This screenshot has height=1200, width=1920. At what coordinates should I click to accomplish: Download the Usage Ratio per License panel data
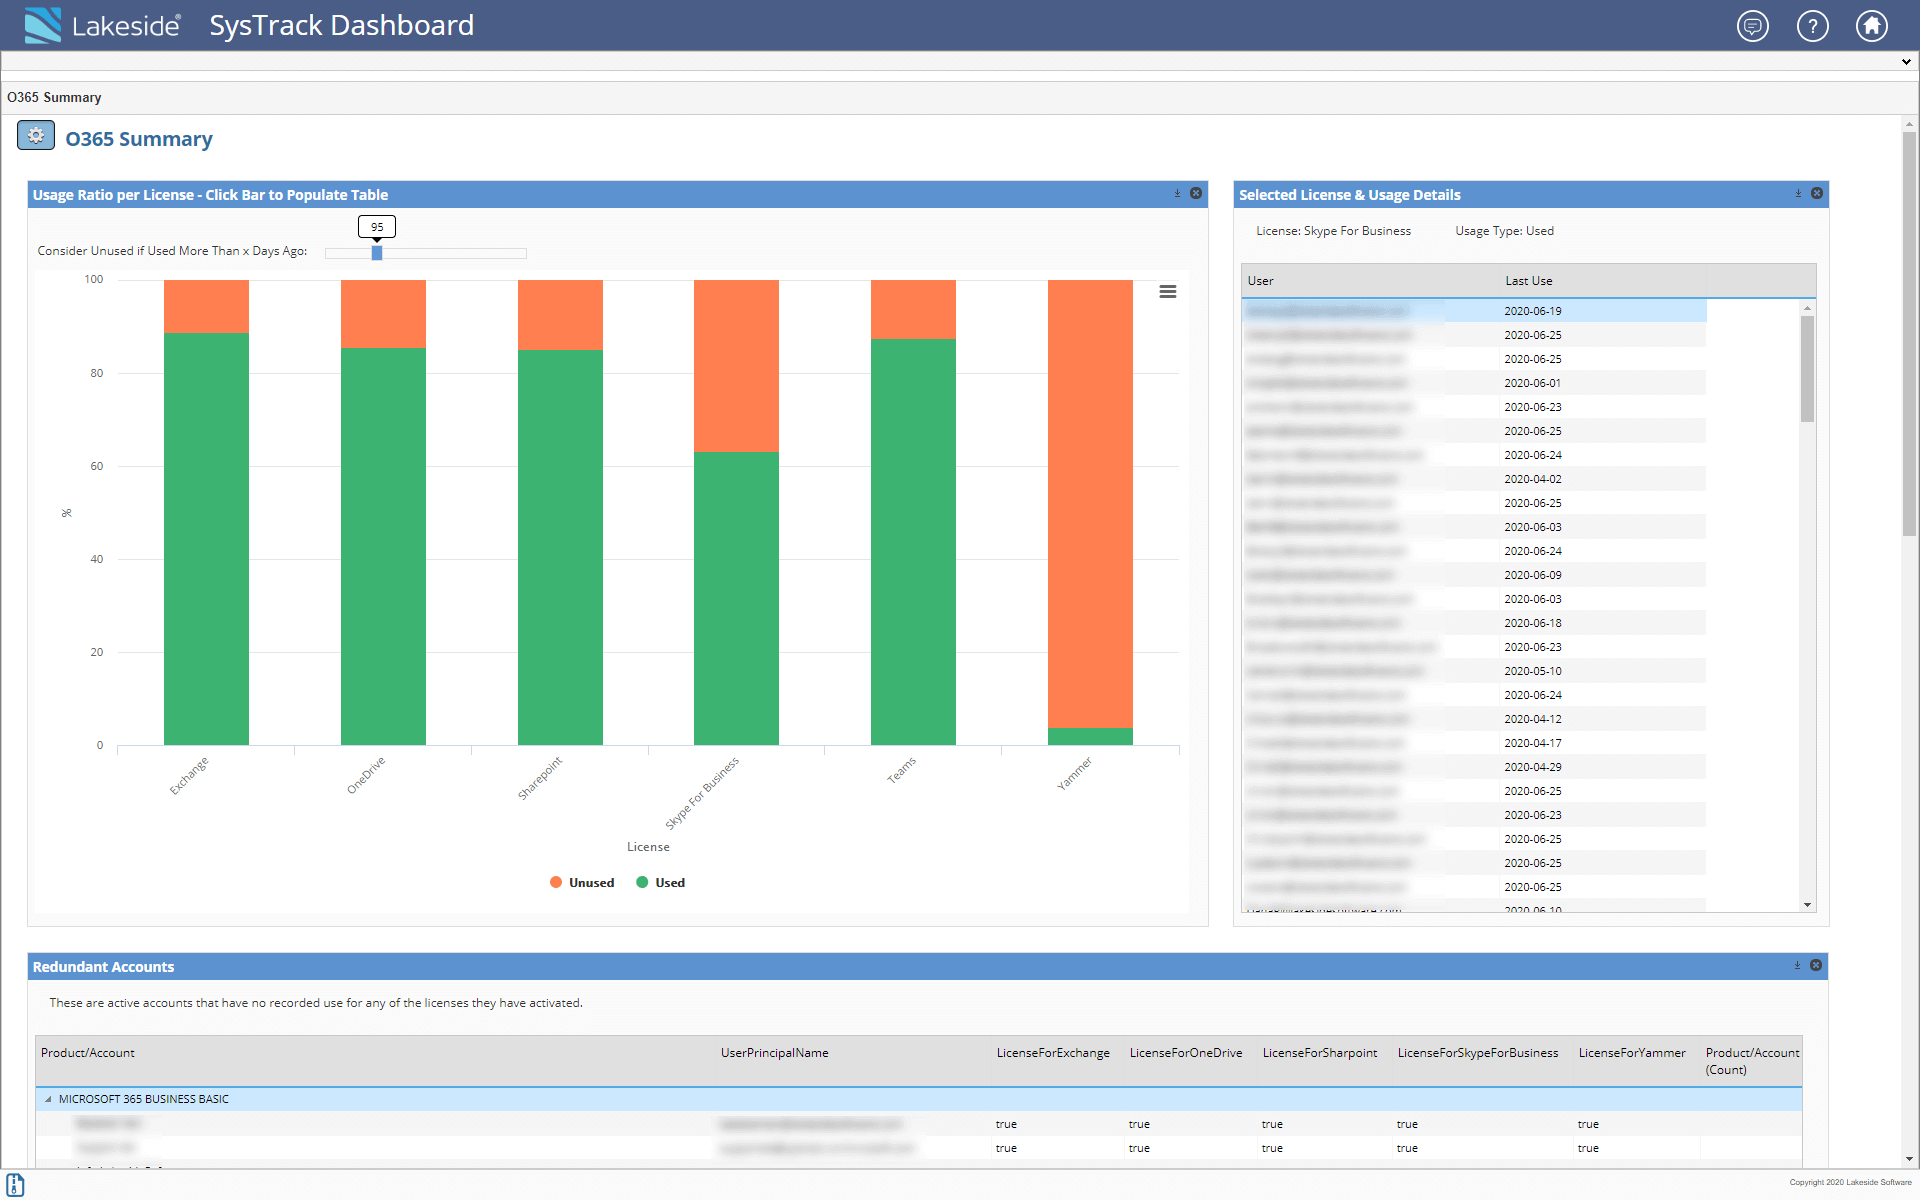point(1177,194)
